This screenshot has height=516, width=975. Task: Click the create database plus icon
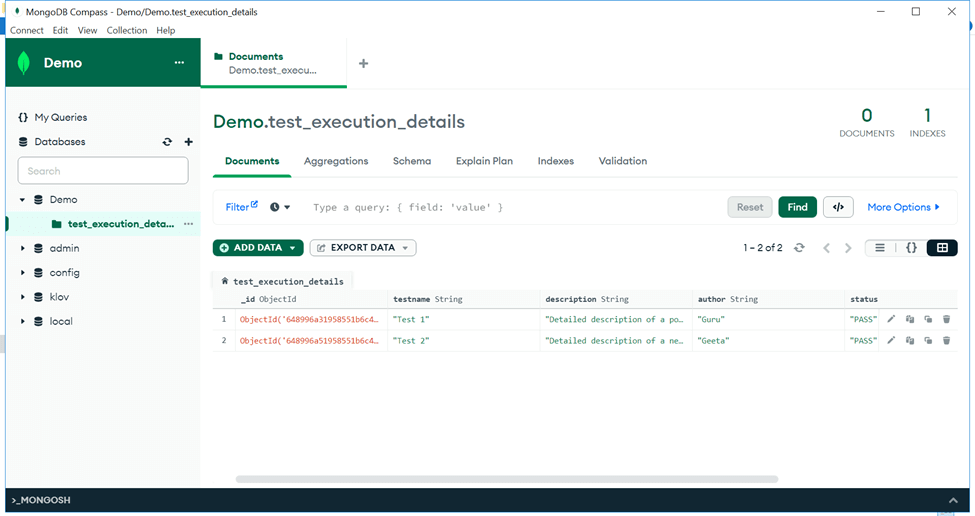tap(188, 142)
